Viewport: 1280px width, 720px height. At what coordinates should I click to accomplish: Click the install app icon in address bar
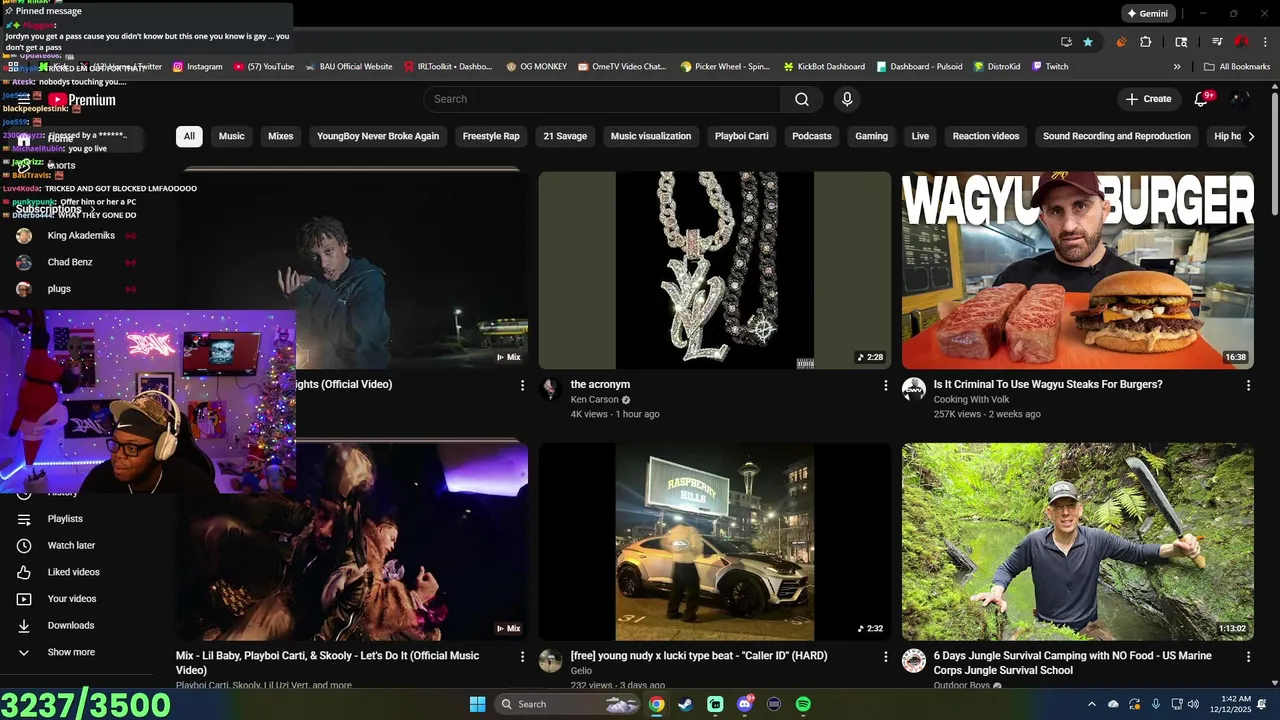[1066, 42]
